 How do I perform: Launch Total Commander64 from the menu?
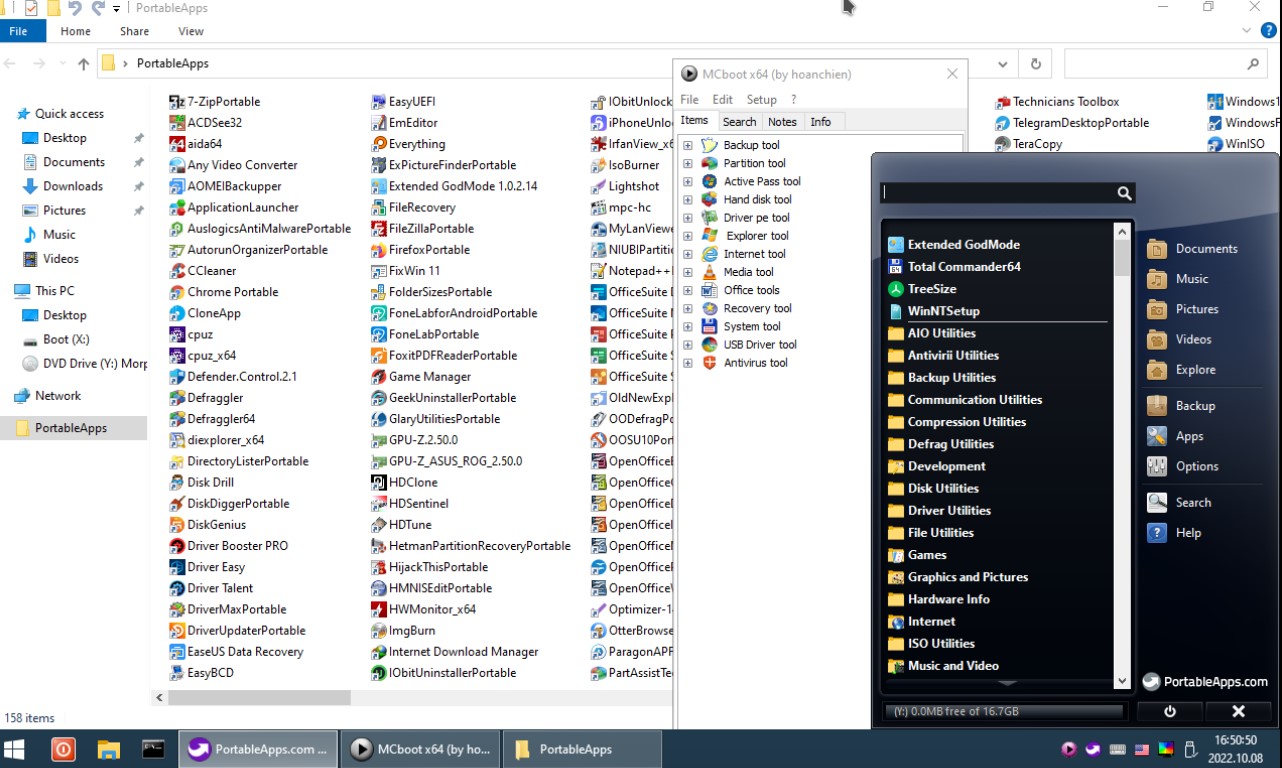coord(963,267)
